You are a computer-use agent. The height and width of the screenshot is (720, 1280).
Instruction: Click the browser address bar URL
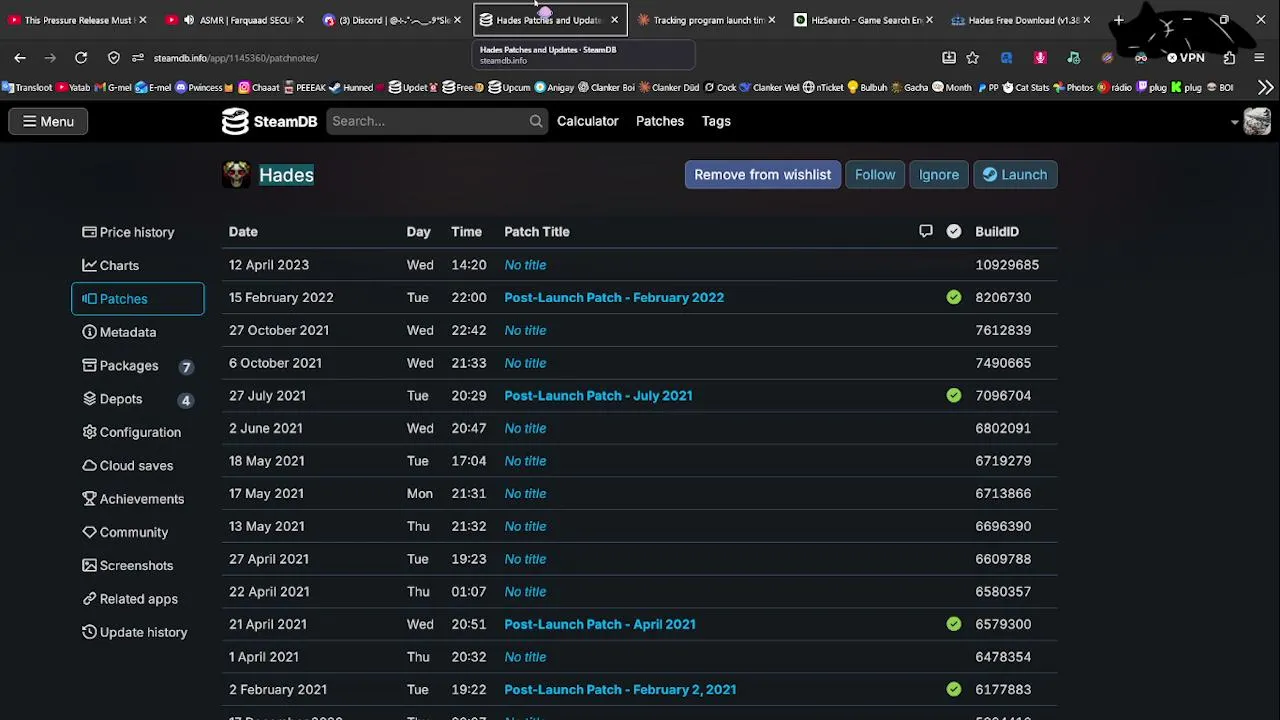pos(236,58)
